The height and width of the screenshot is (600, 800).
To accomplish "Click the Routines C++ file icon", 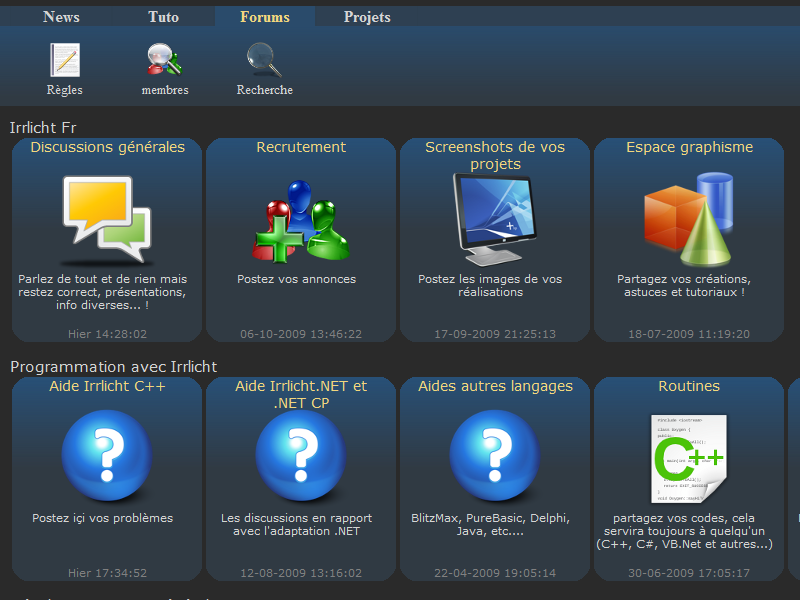I will (x=689, y=459).
